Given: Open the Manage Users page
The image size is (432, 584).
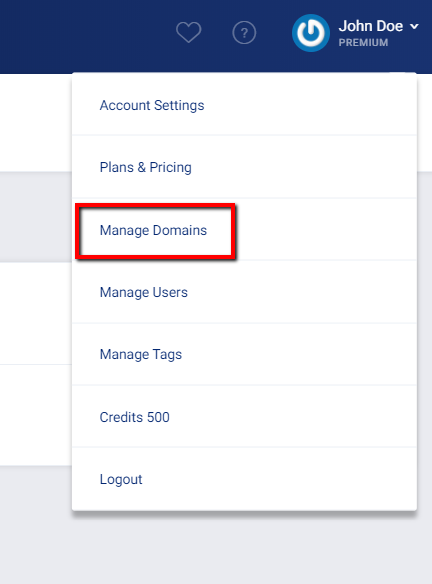Looking at the screenshot, I should (143, 292).
